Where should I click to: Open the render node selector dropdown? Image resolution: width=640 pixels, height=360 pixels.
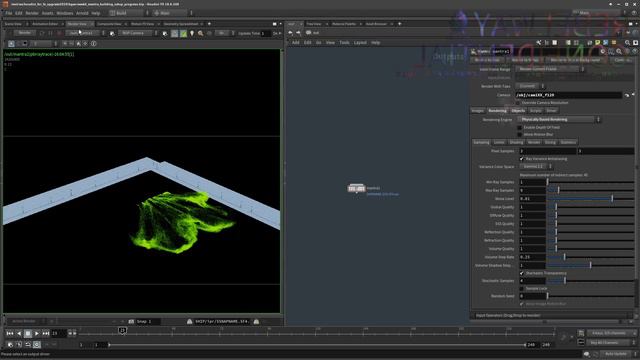tap(86, 33)
